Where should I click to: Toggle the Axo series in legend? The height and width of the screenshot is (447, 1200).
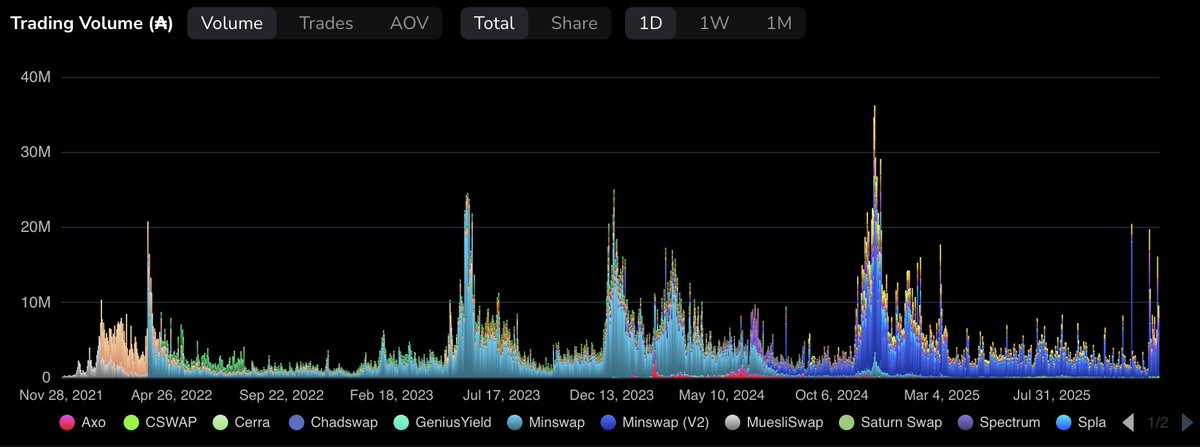coord(81,423)
